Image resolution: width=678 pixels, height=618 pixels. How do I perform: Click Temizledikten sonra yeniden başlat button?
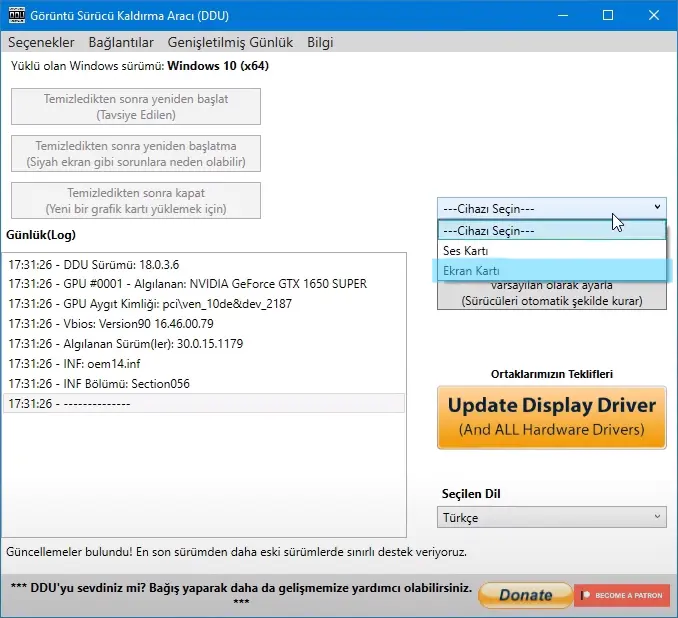[136, 106]
